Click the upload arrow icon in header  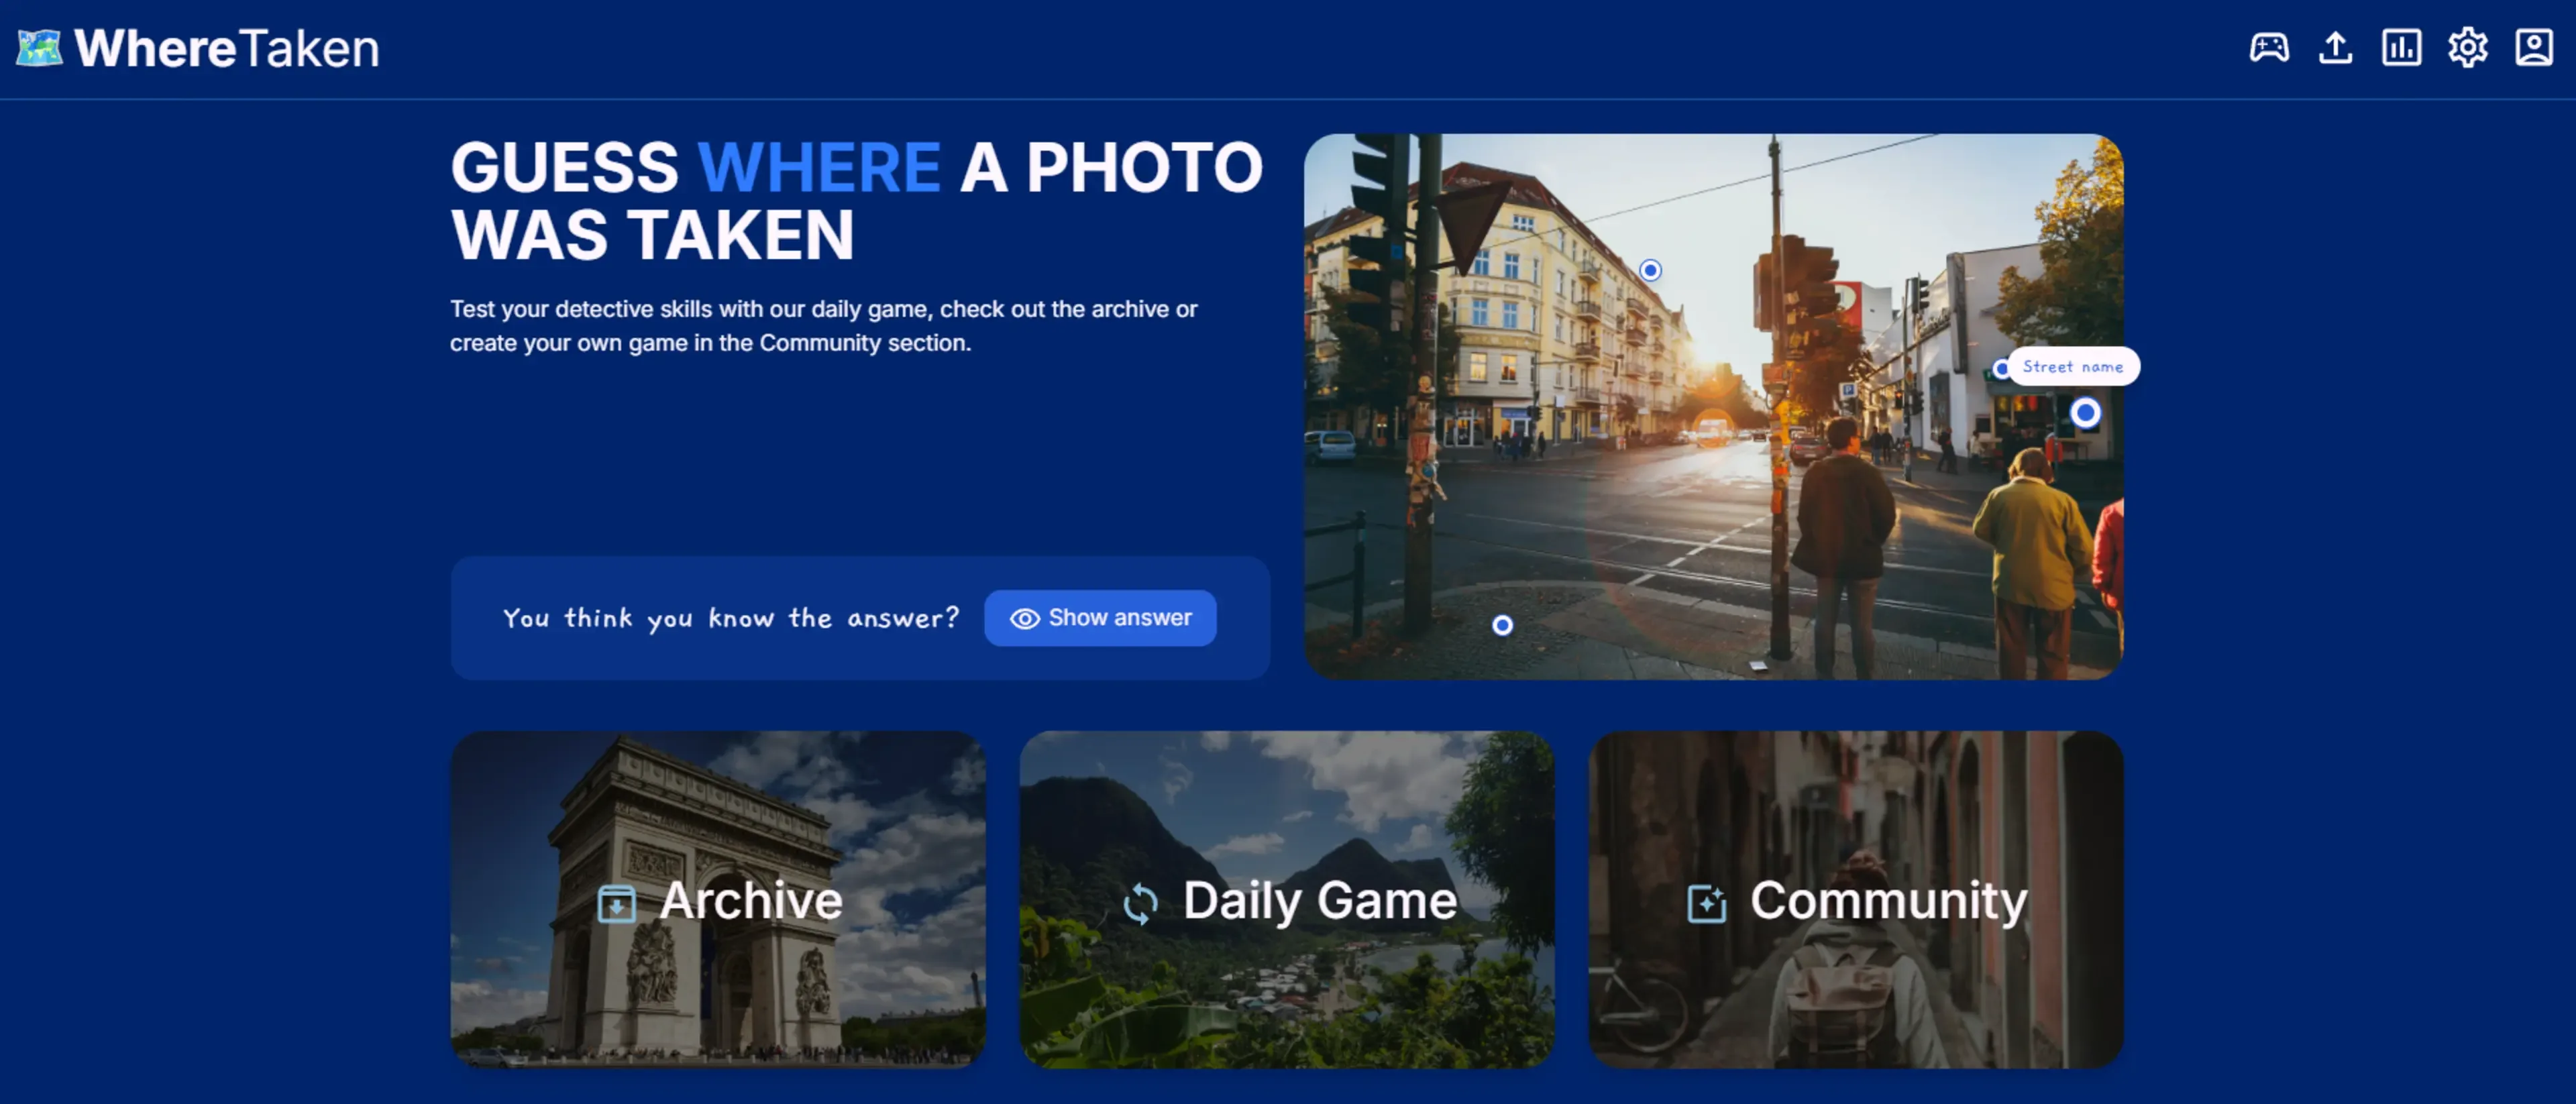click(2335, 47)
